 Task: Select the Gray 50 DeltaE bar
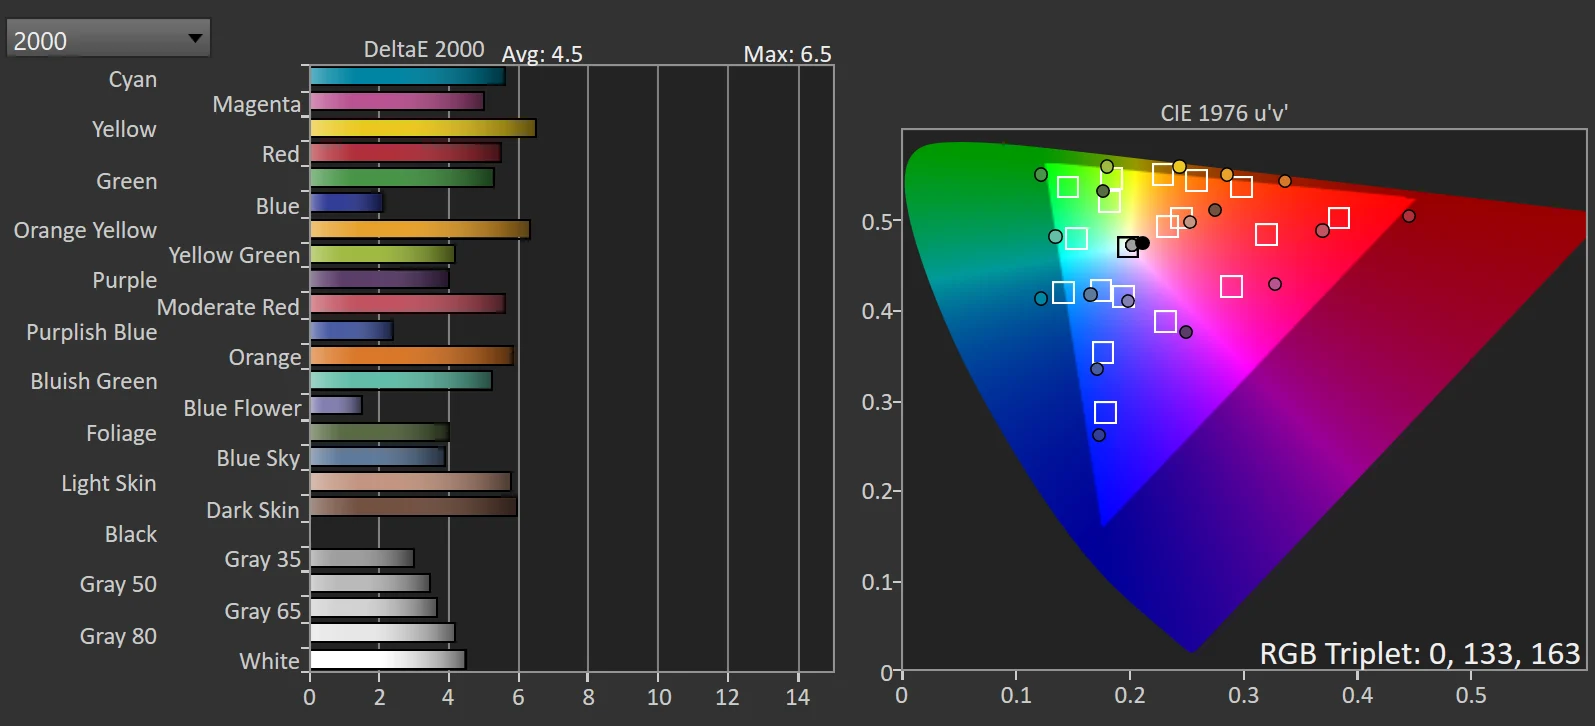(370, 583)
